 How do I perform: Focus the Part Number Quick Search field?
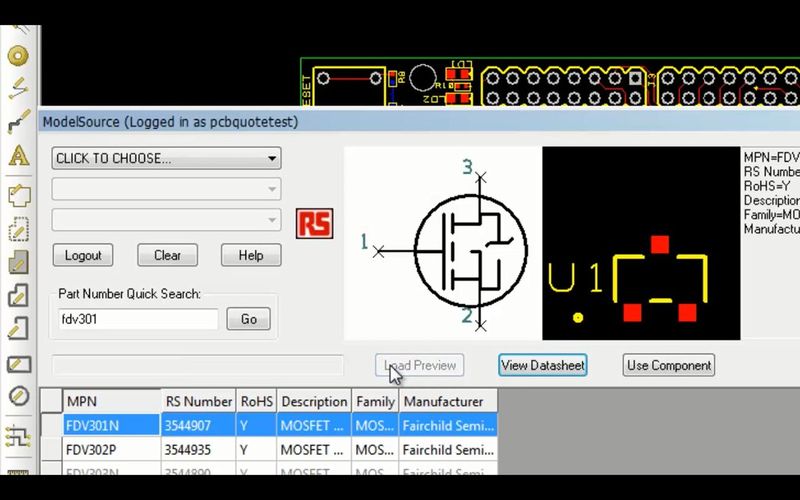(138, 319)
